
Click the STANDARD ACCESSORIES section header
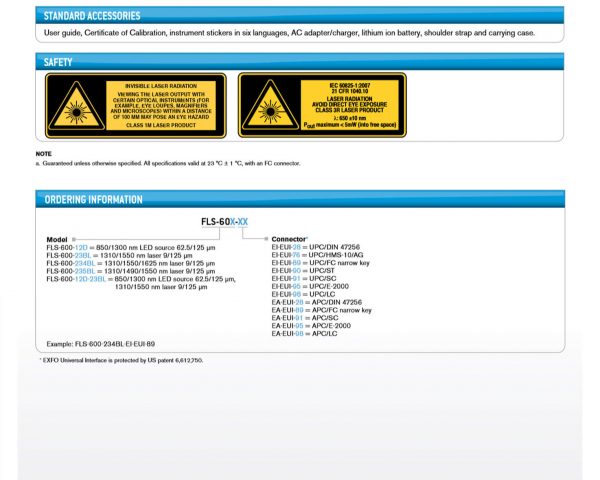pos(300,16)
